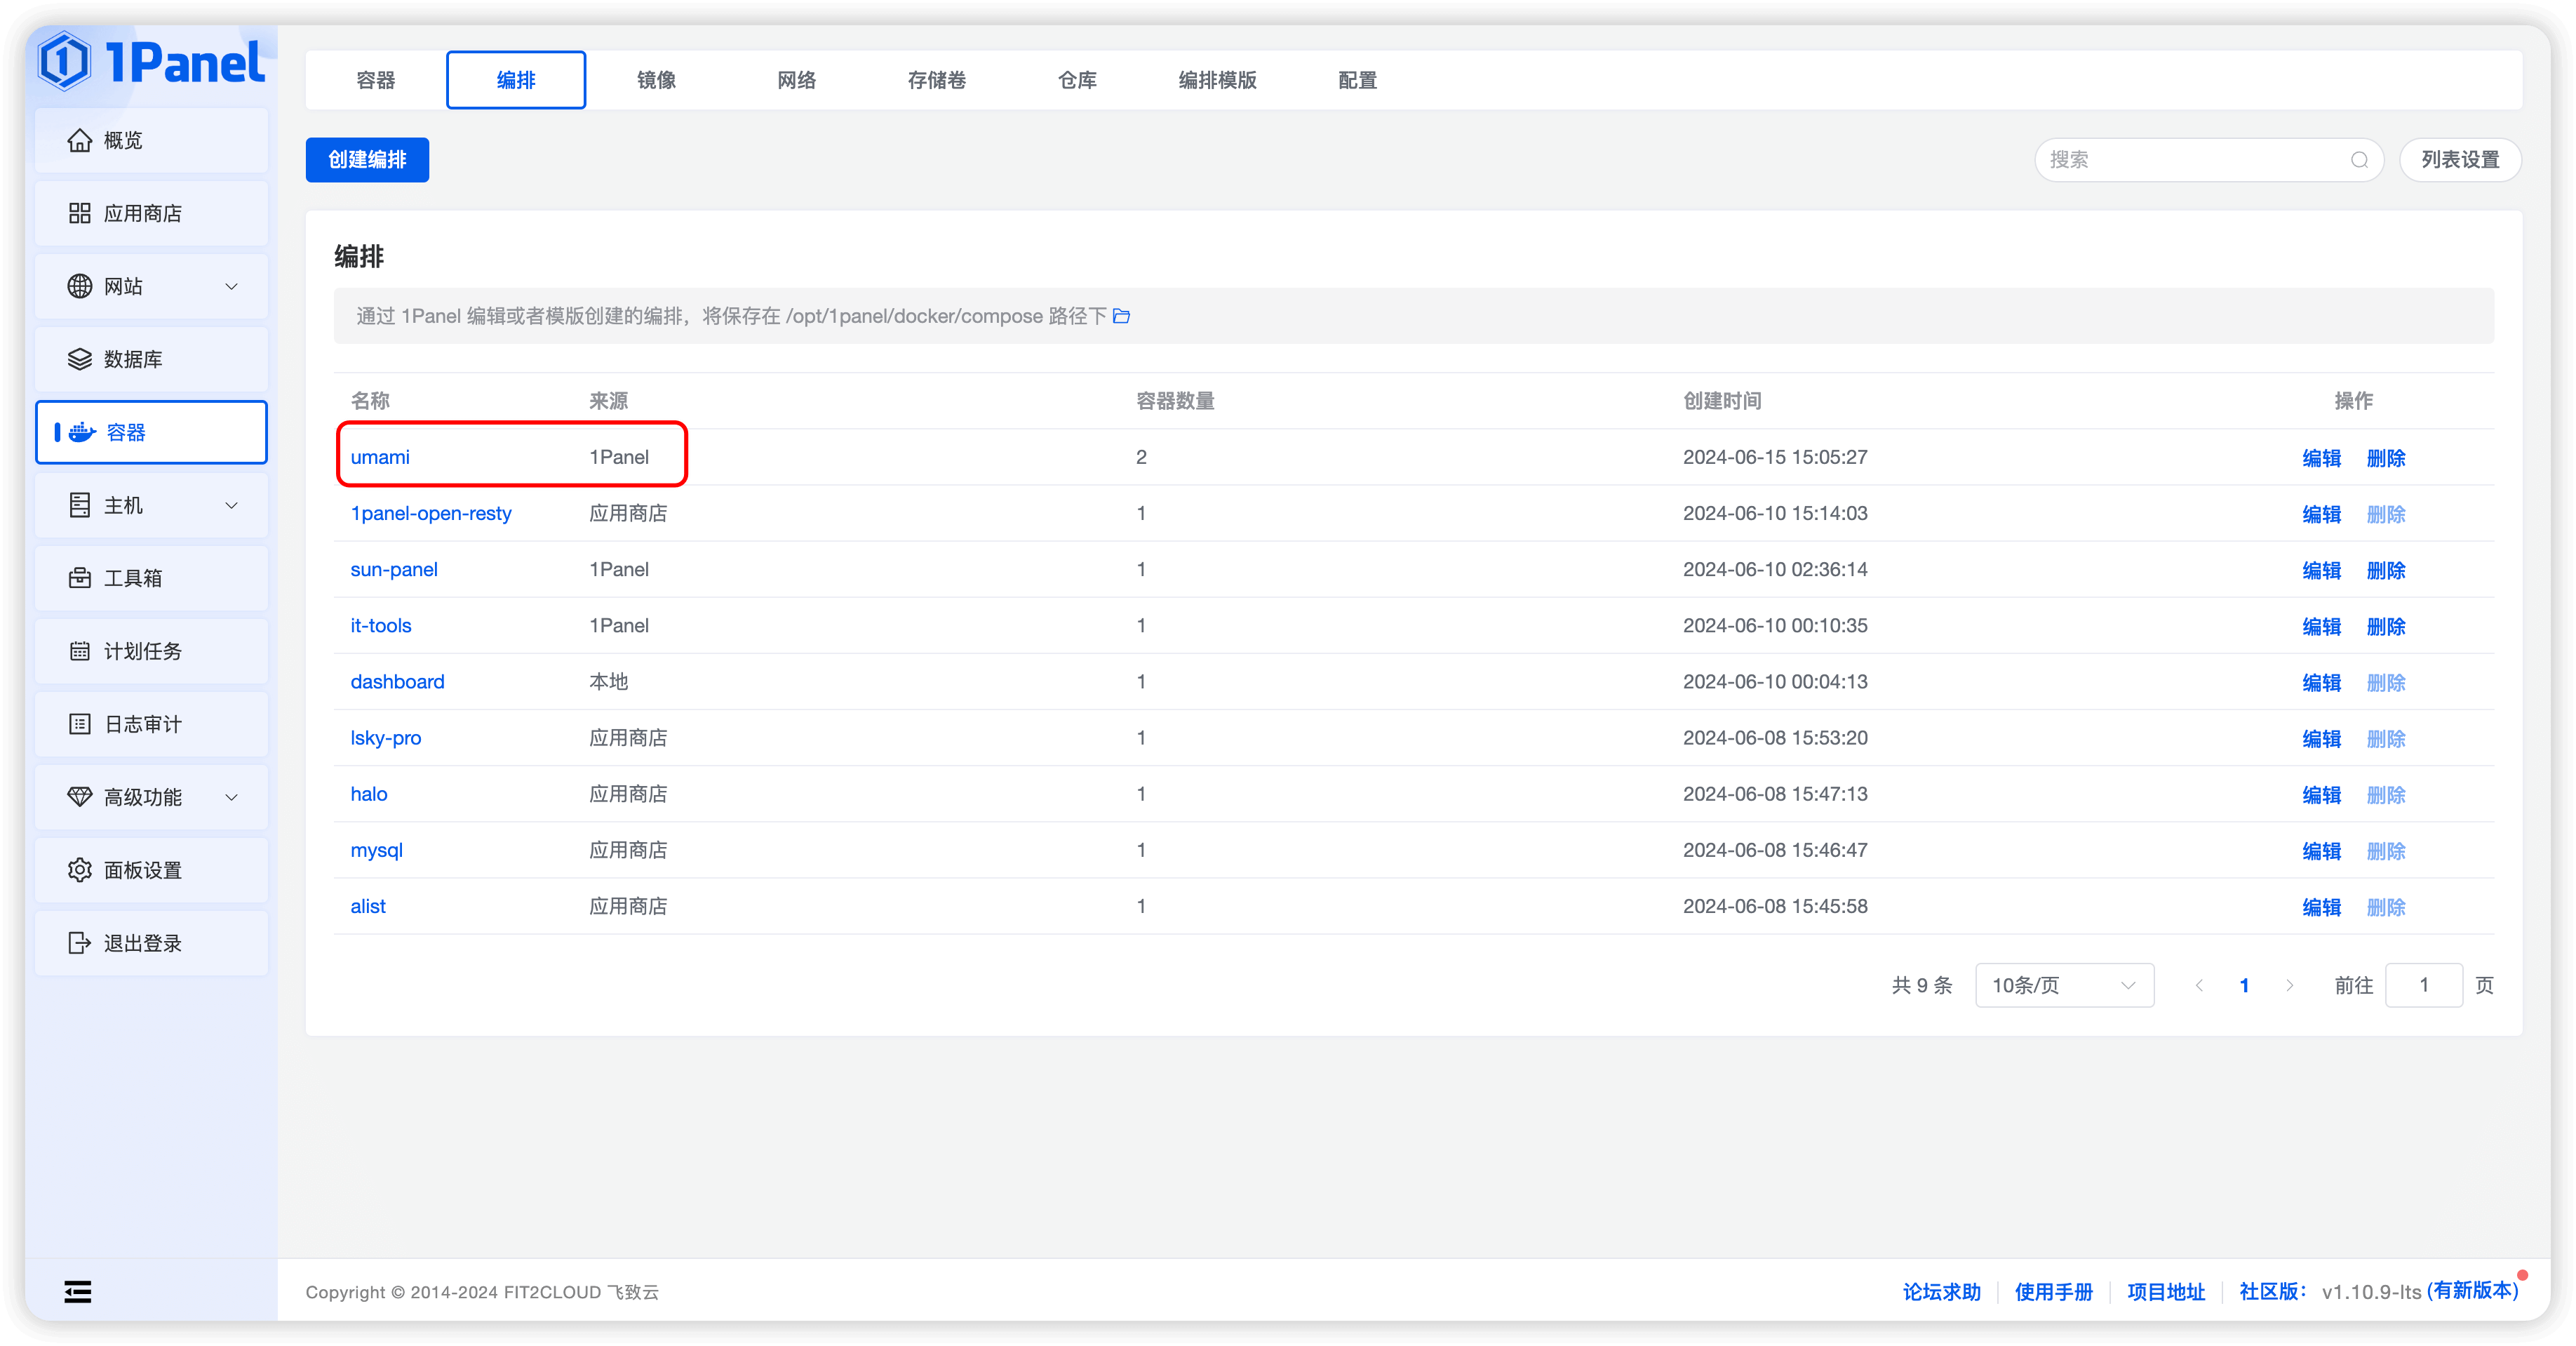Viewport: 2576px width, 1346px height.
Task: Open the 使用手册 footer link
Action: pos(2053,1291)
